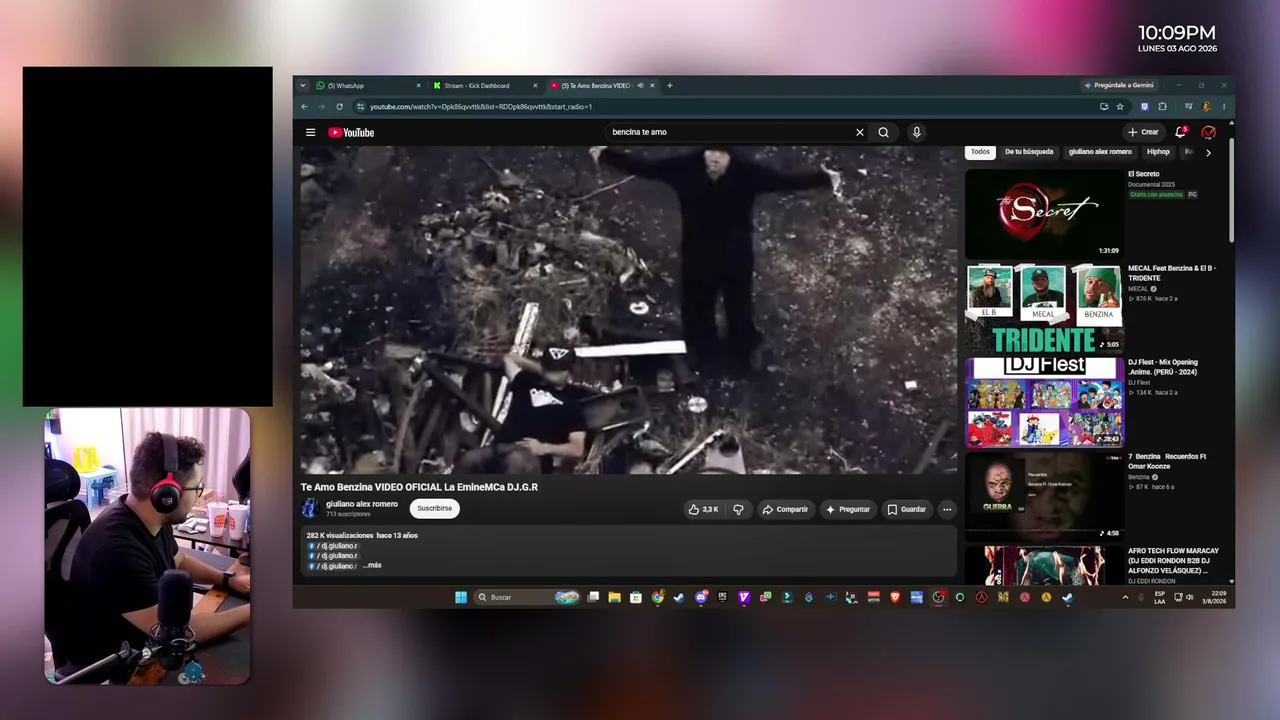This screenshot has height=720, width=1280.
Task: Open the YouTube account avatar menu
Action: pos(1208,132)
